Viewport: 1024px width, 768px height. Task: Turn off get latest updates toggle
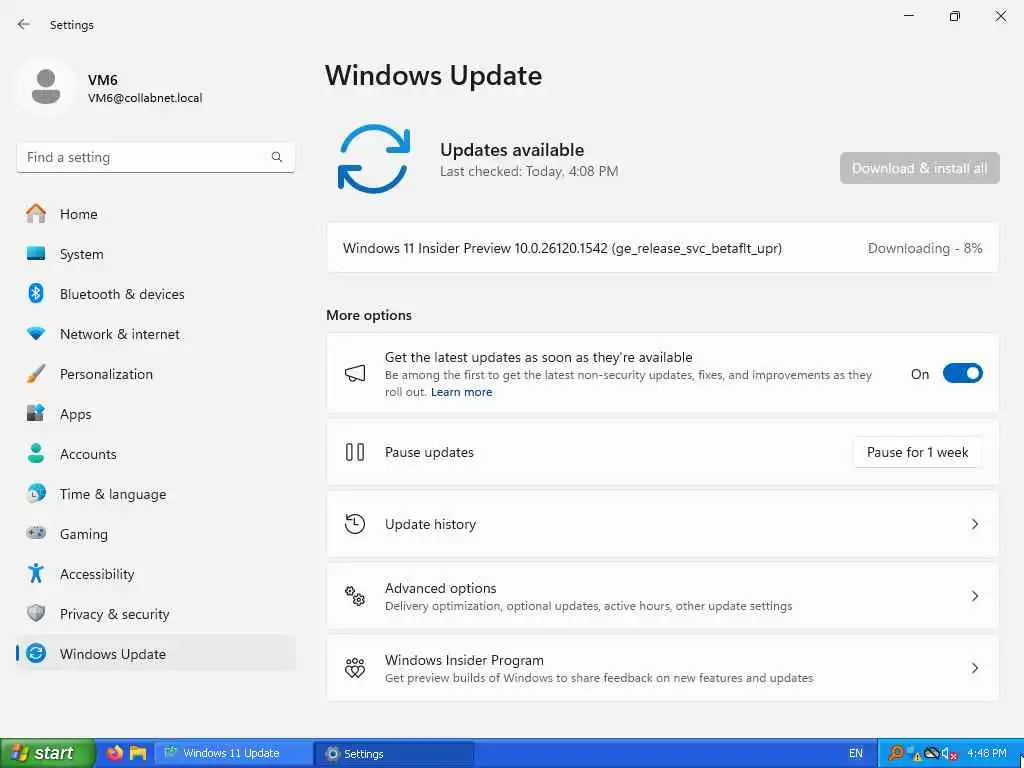tap(963, 374)
